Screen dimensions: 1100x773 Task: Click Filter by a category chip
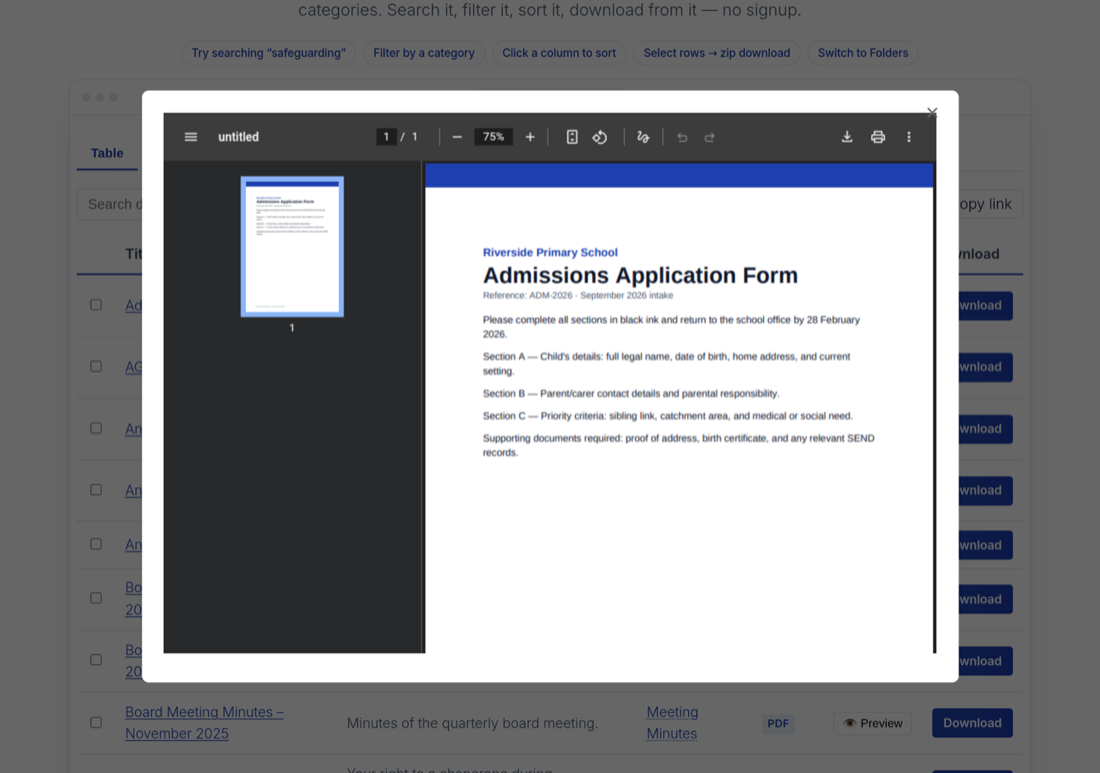pos(424,53)
